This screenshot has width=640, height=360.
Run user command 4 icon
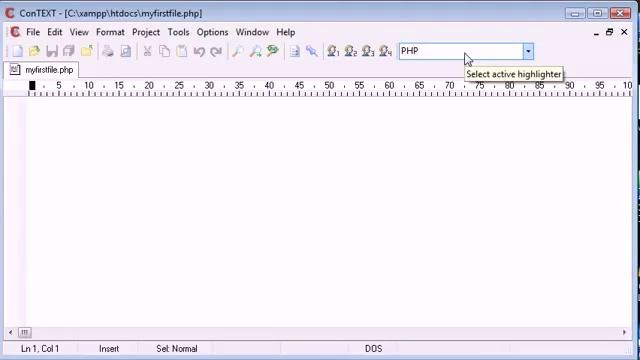(385, 51)
